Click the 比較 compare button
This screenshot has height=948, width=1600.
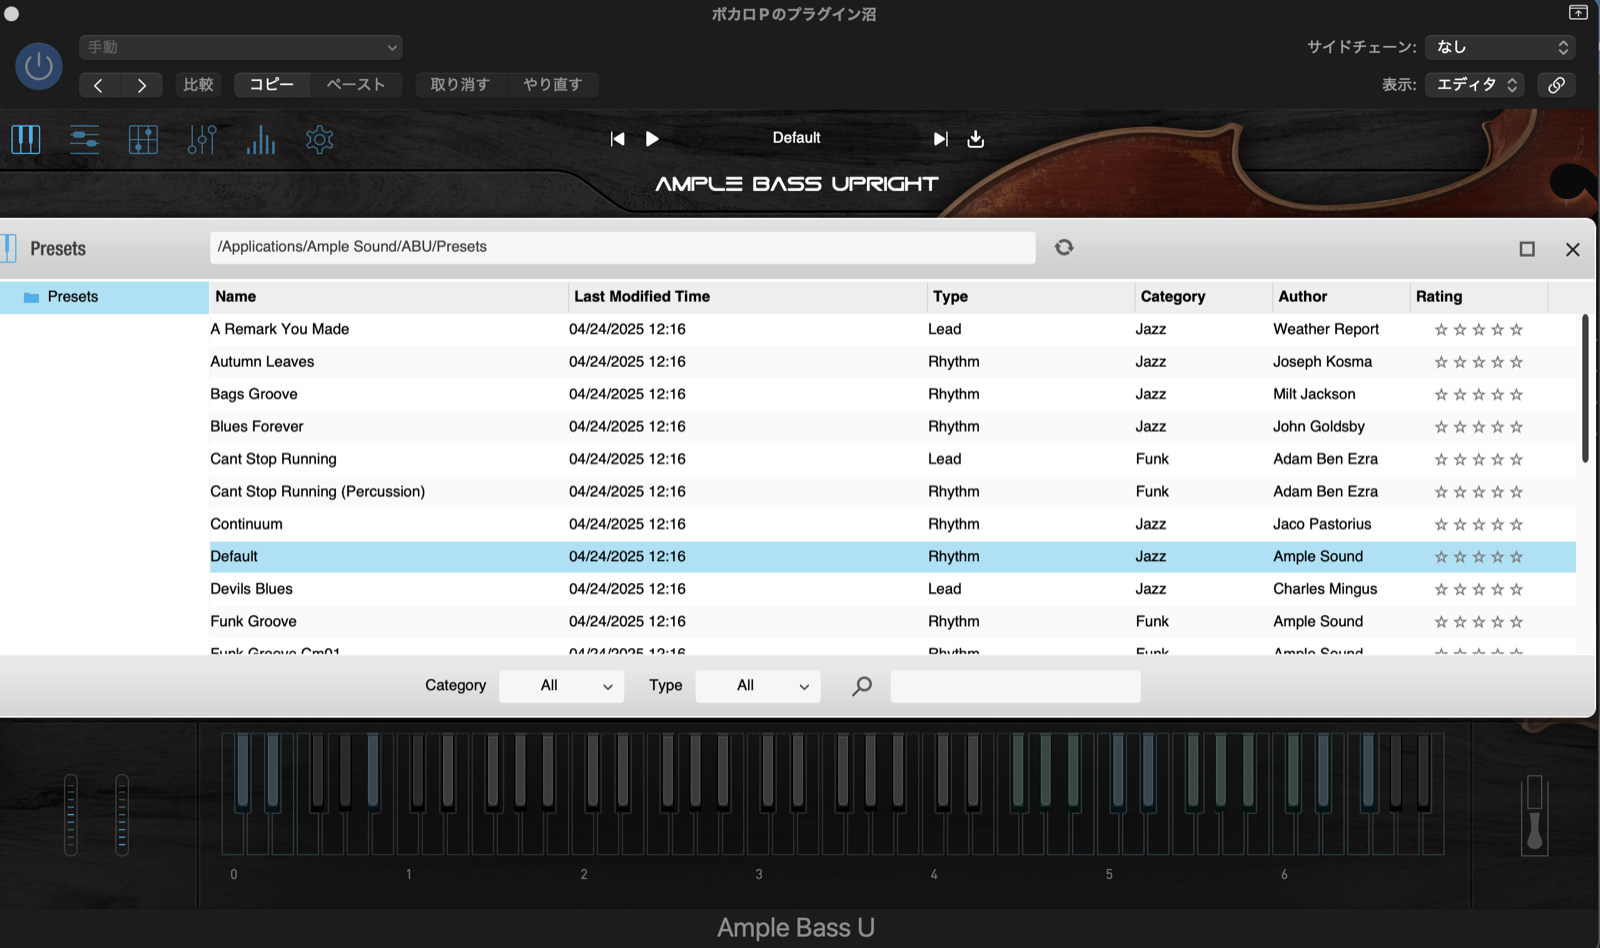tap(198, 85)
